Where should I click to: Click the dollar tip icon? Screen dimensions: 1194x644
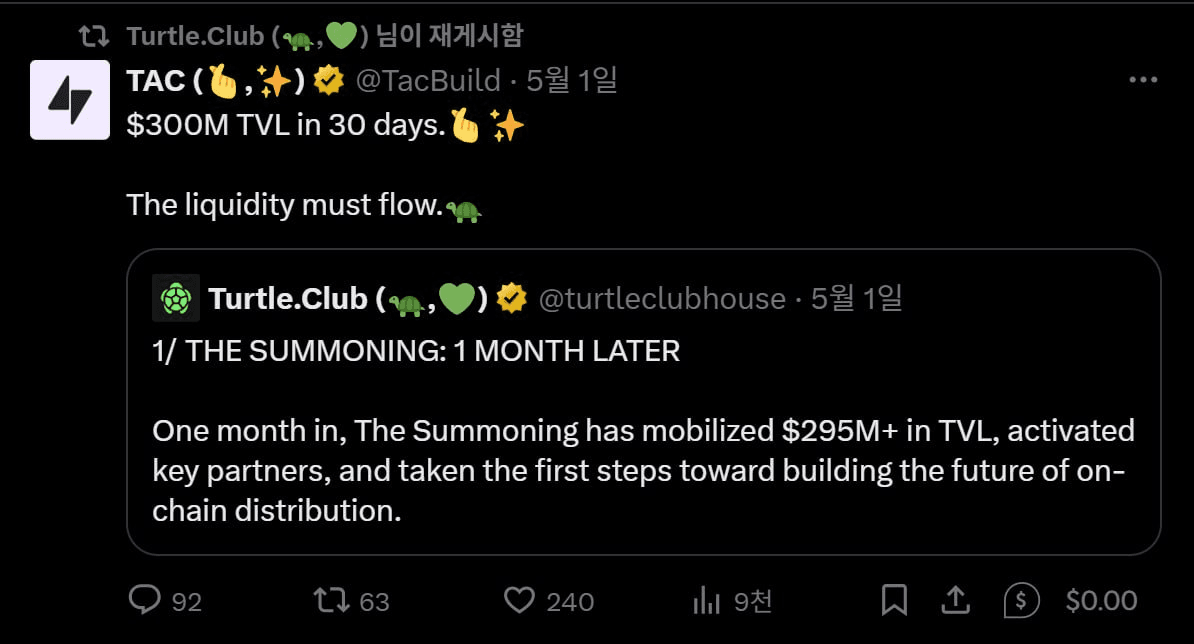[x=1021, y=601]
